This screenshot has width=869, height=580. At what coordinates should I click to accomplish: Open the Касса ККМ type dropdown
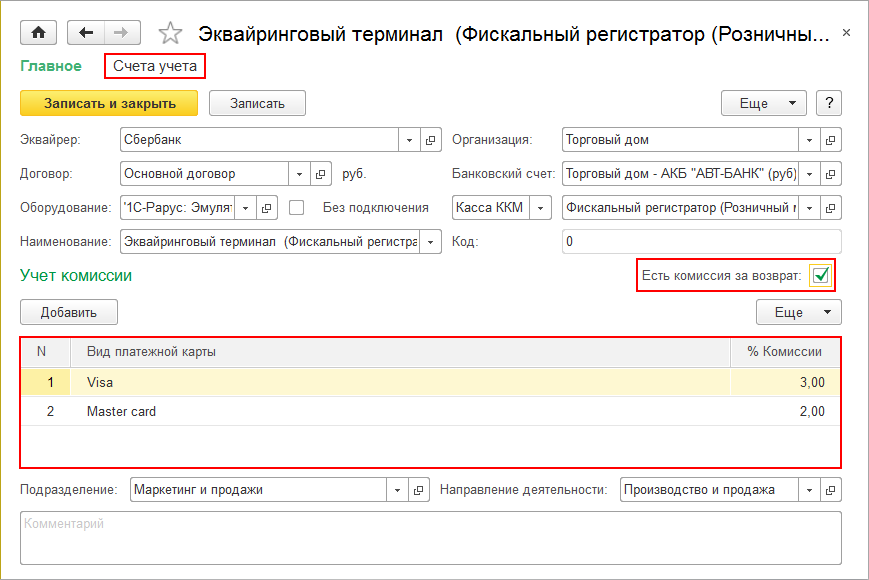[x=540, y=208]
